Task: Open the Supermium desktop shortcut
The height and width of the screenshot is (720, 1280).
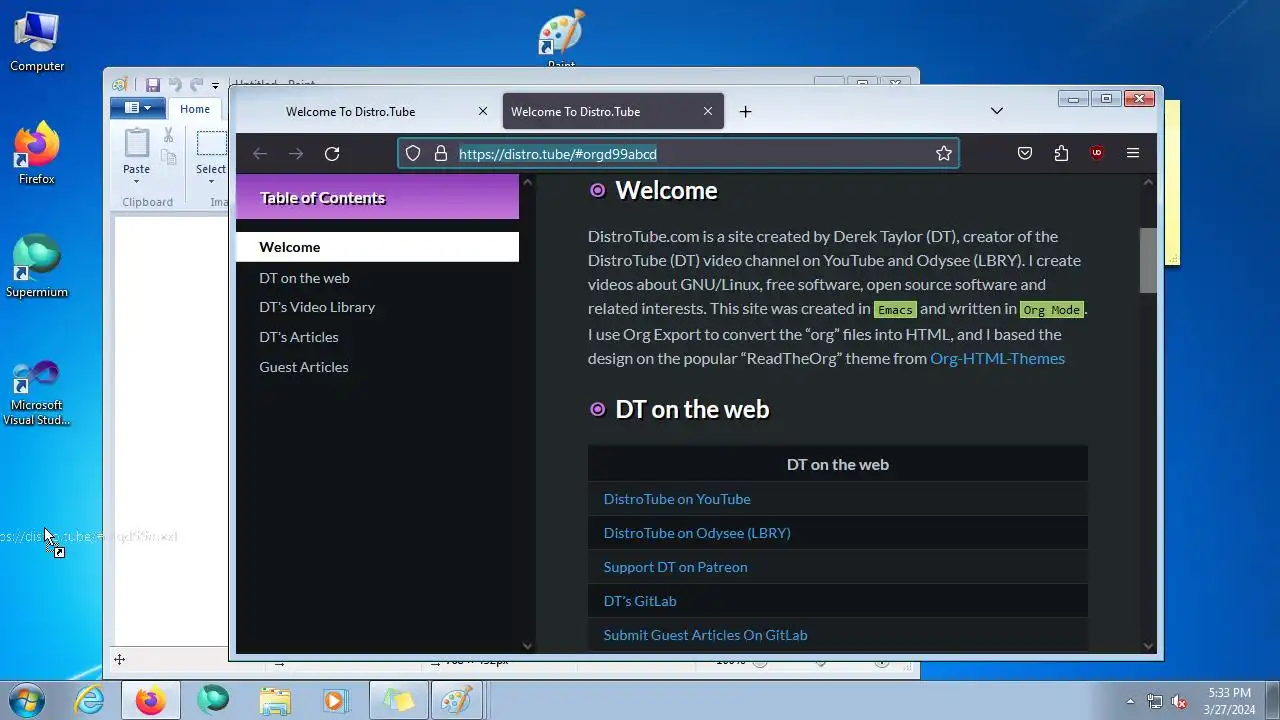Action: (37, 266)
